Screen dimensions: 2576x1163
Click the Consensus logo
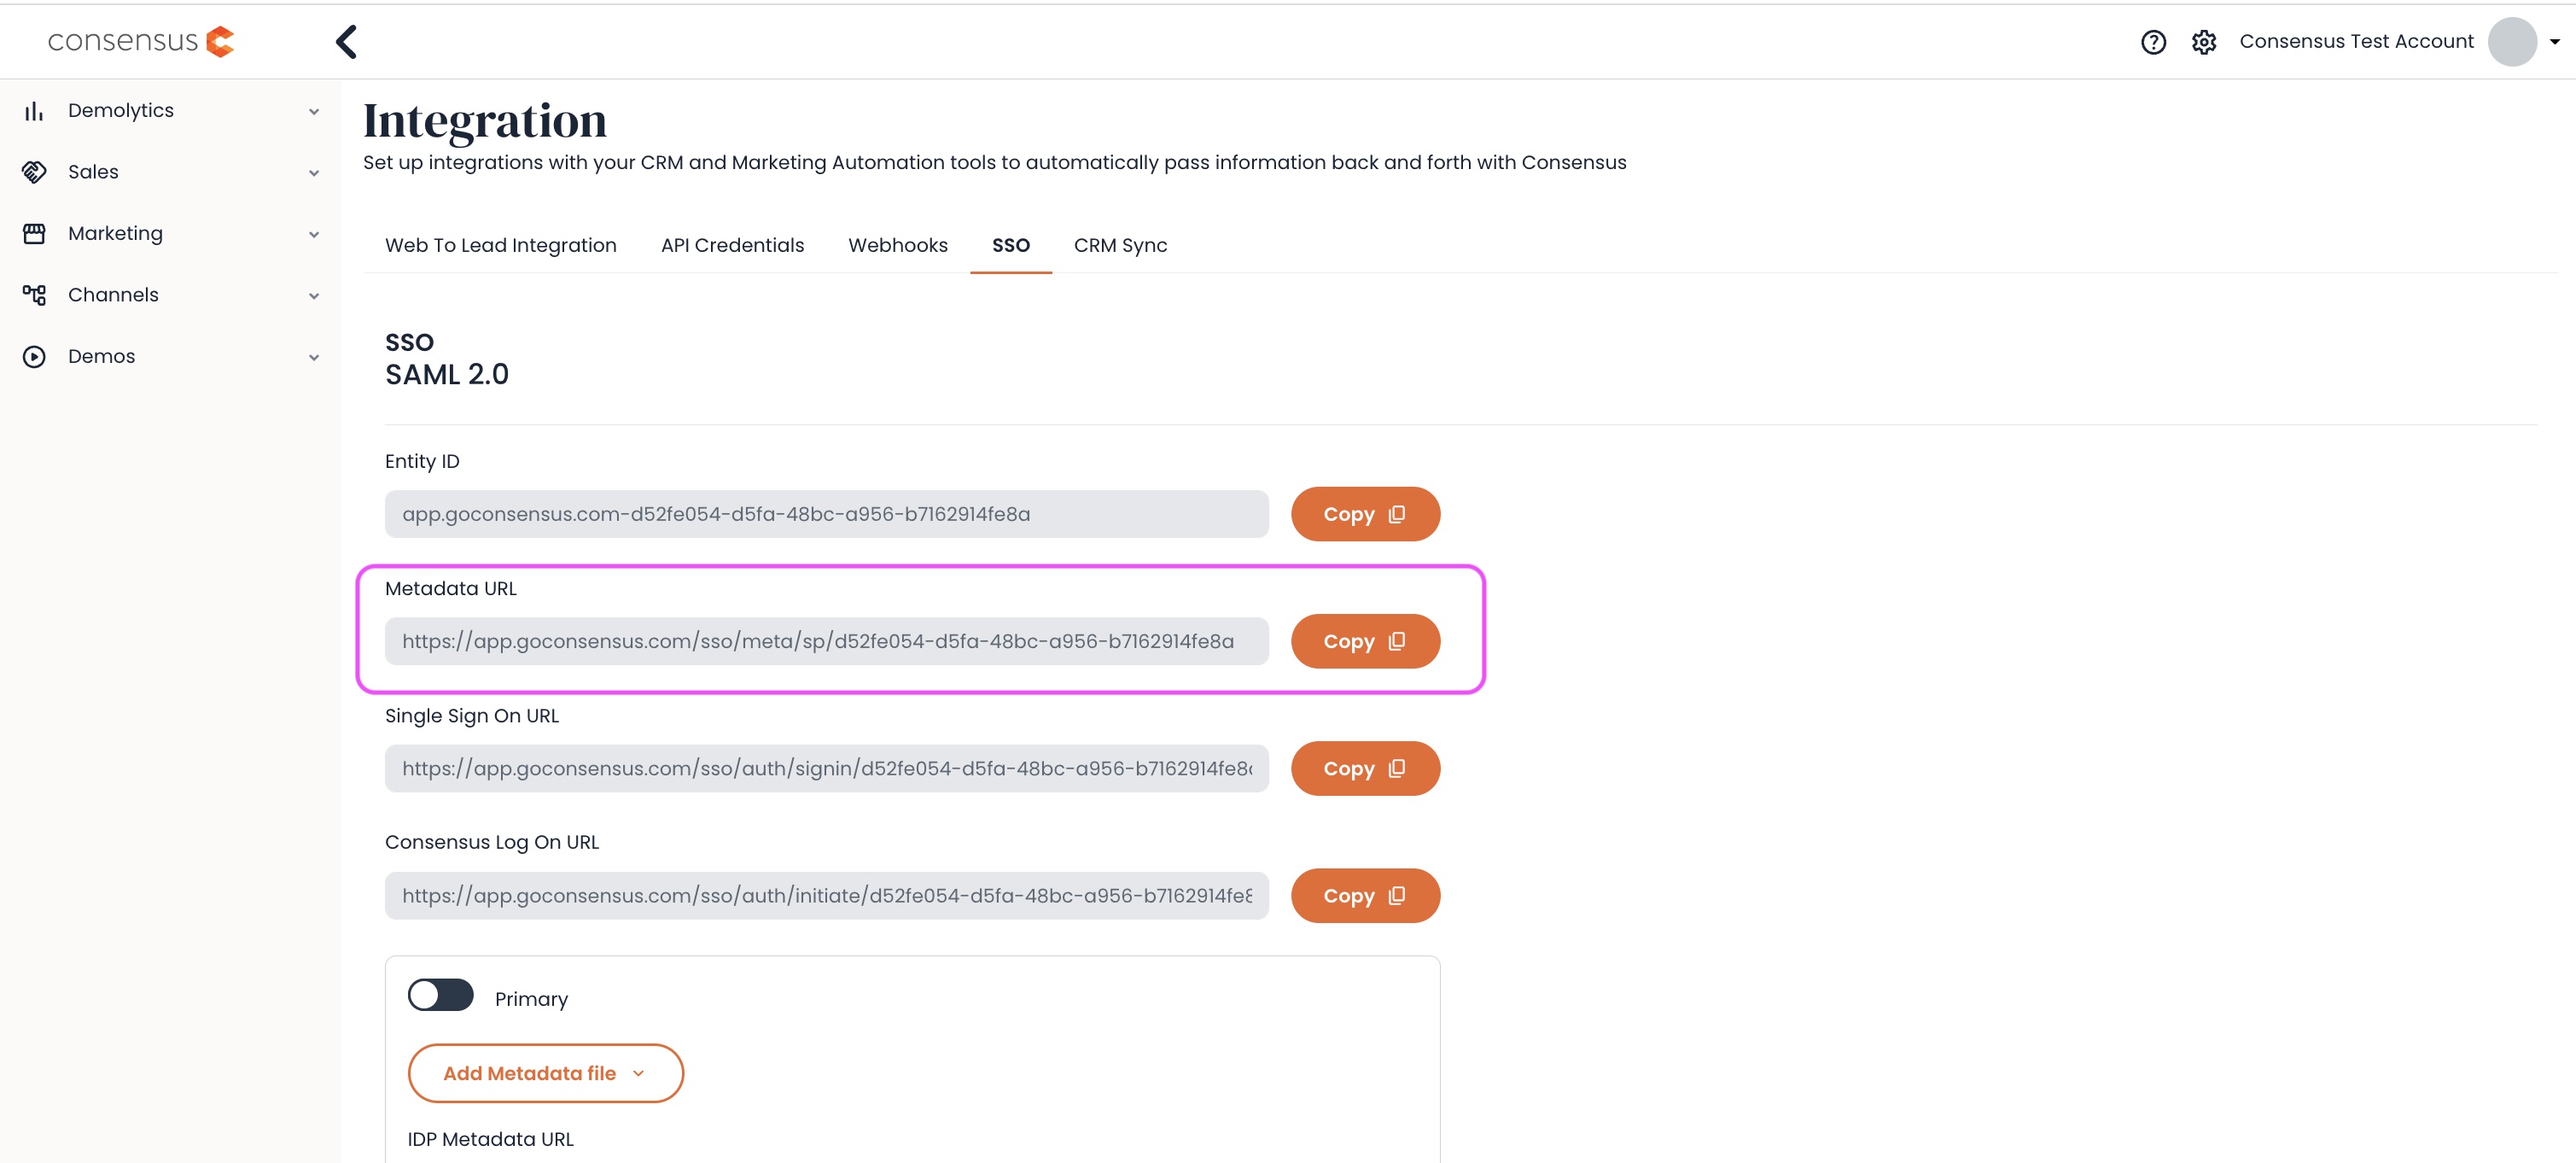(141, 41)
